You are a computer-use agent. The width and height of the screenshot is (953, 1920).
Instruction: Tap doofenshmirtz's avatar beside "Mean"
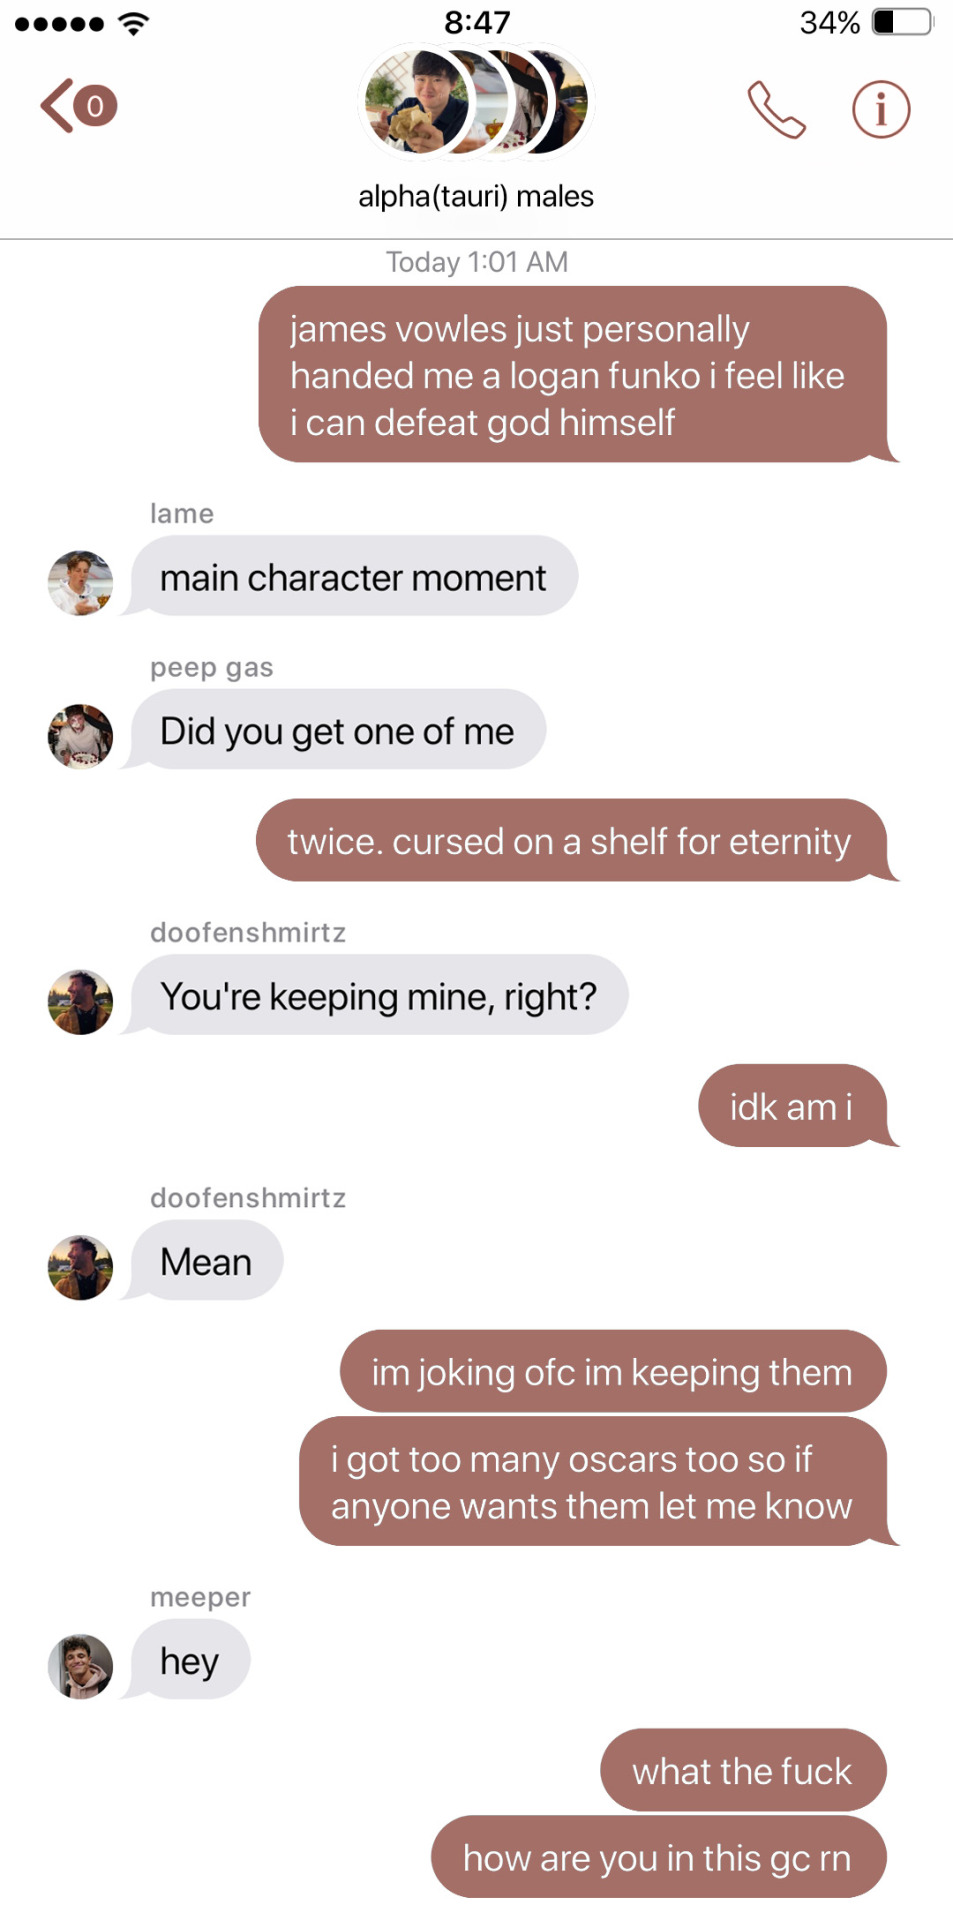[80, 1267]
